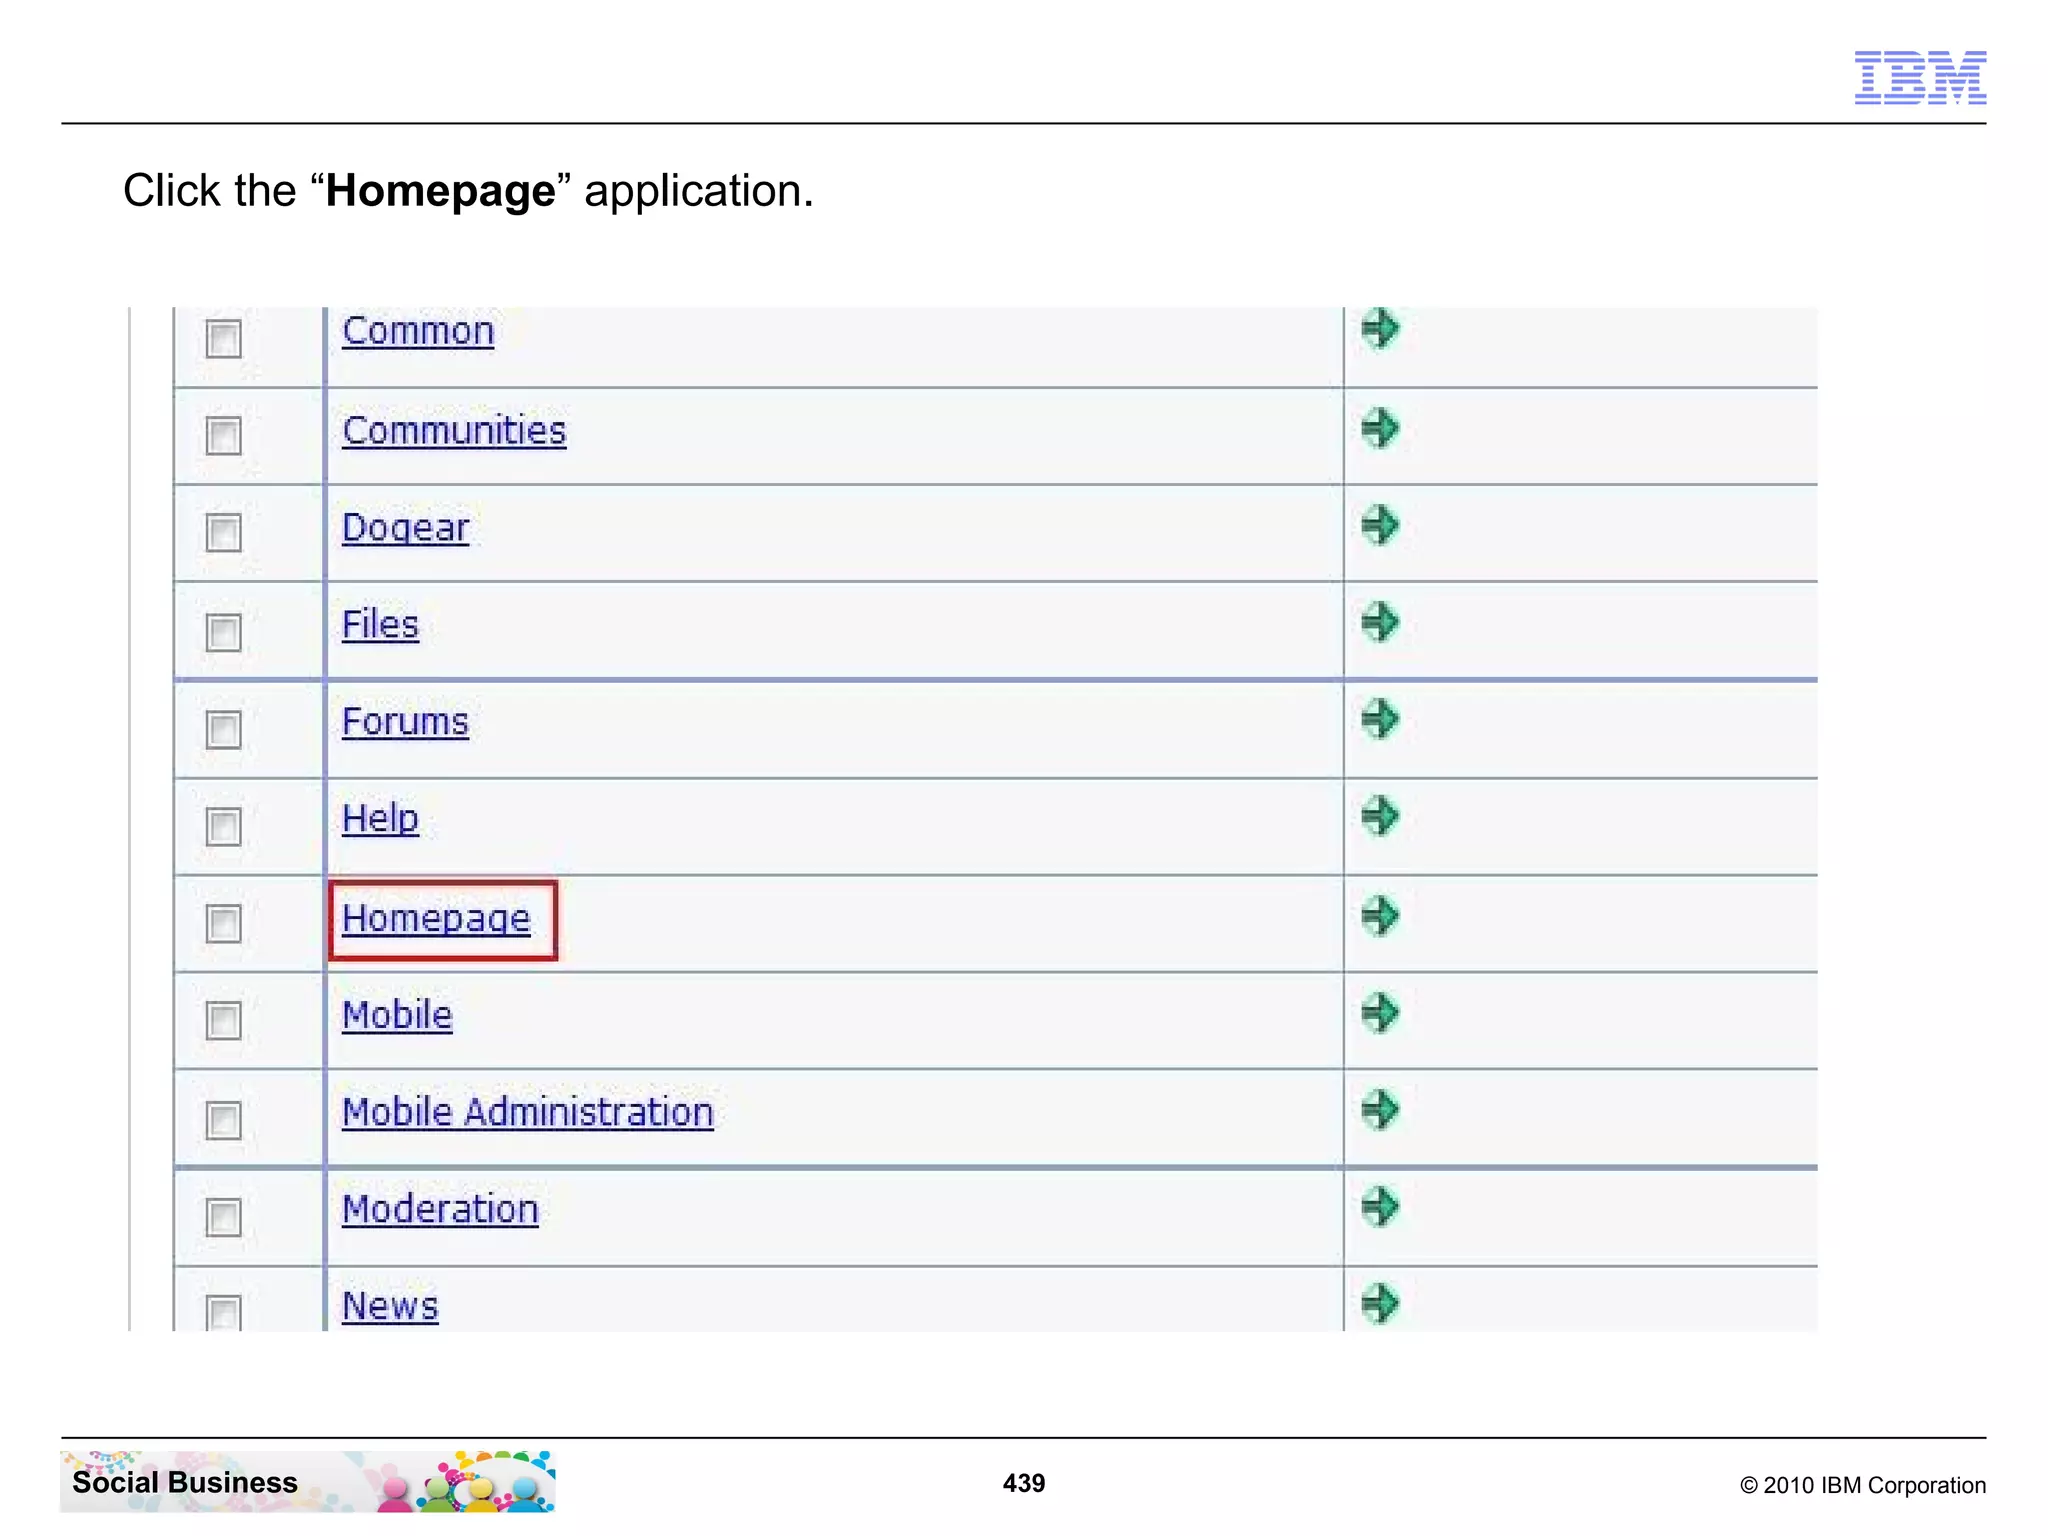Tick the checkbox for Common

point(223,338)
